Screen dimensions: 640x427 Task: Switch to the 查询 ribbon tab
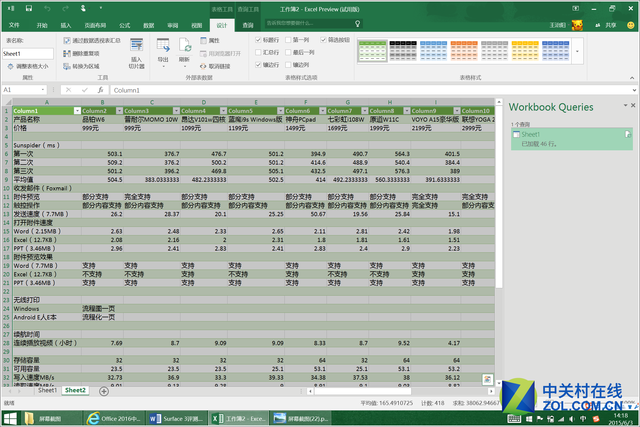click(x=248, y=25)
